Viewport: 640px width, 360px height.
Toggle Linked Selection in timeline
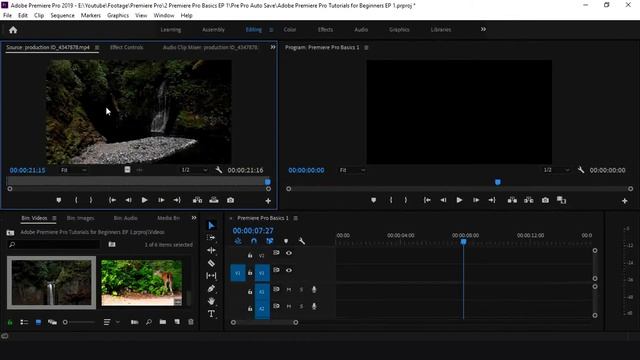point(270,241)
